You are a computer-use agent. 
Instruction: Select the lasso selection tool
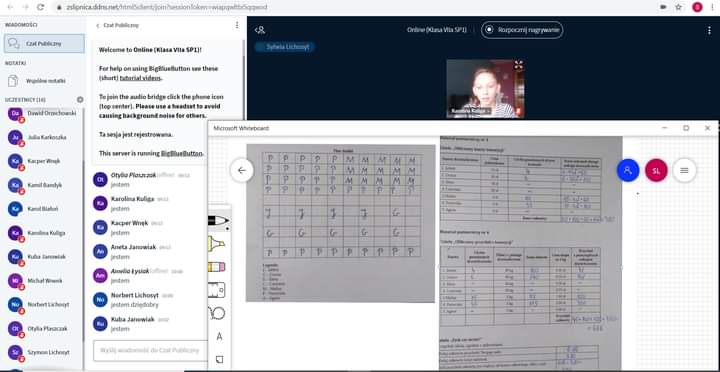tap(218, 313)
